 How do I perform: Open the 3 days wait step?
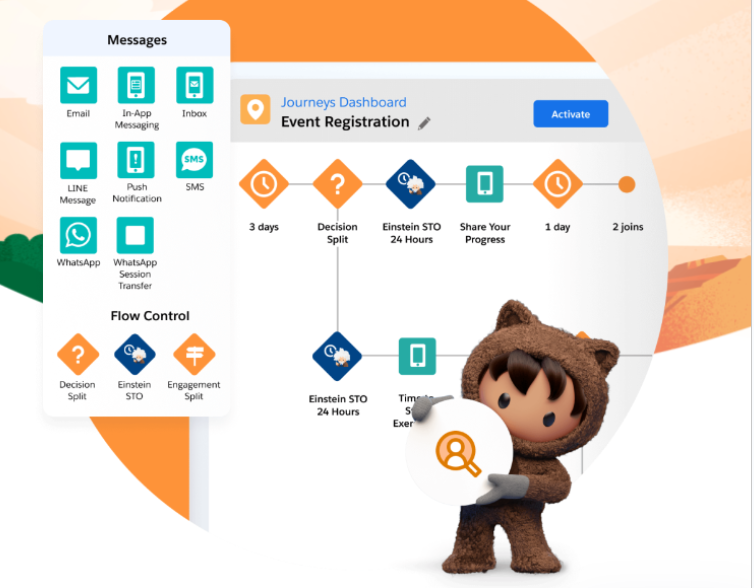pyautogui.click(x=264, y=184)
